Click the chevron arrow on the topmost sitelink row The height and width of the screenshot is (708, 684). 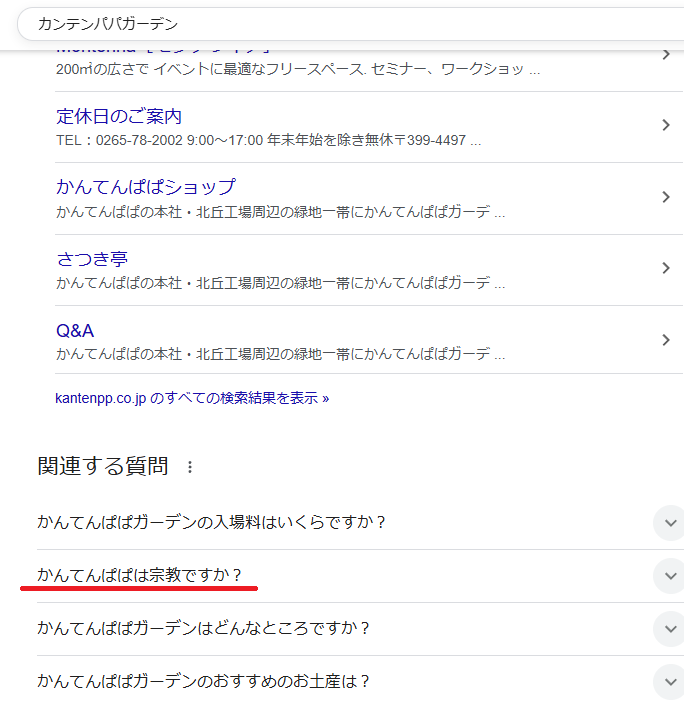(x=666, y=54)
